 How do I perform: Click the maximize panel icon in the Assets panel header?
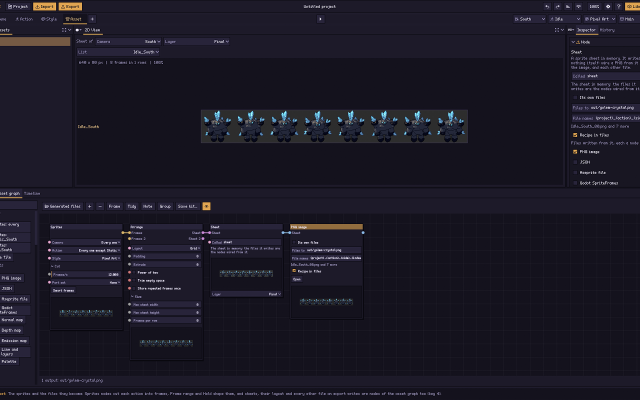[64, 30]
